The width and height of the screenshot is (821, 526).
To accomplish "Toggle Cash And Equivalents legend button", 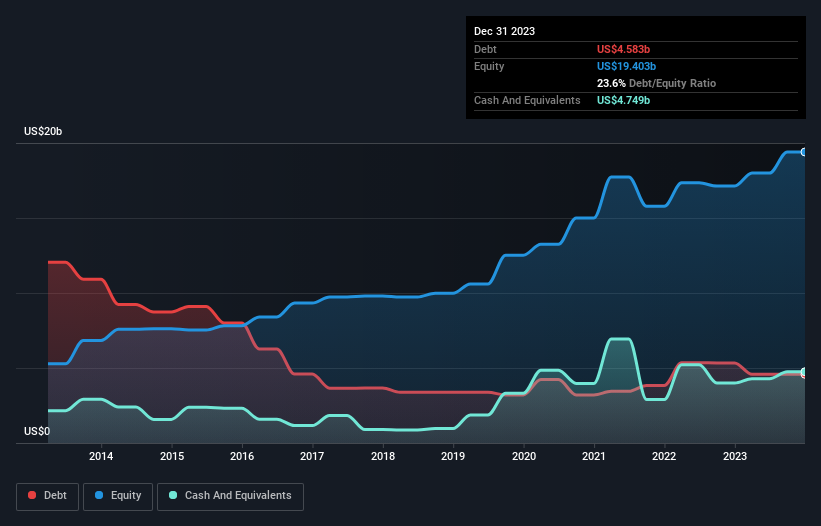I will 230,496.
